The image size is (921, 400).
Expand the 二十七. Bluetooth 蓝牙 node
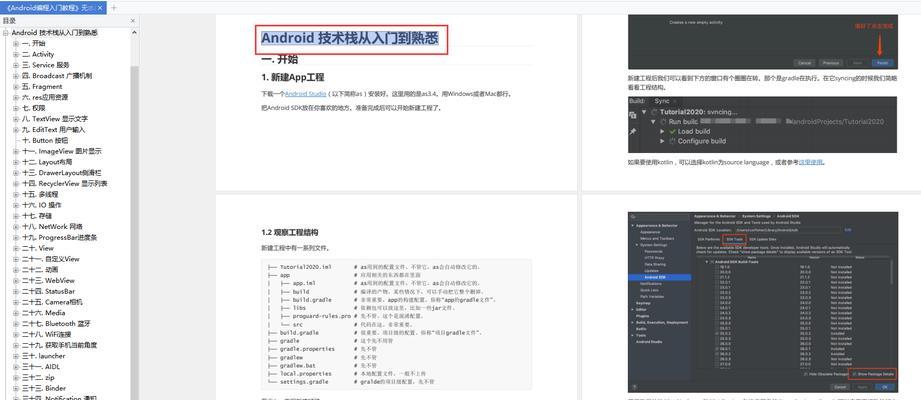(16, 324)
